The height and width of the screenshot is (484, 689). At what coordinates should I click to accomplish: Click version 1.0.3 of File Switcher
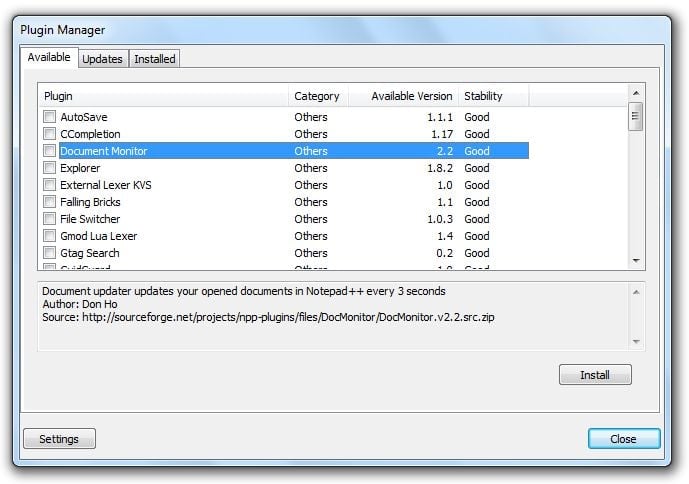point(440,219)
